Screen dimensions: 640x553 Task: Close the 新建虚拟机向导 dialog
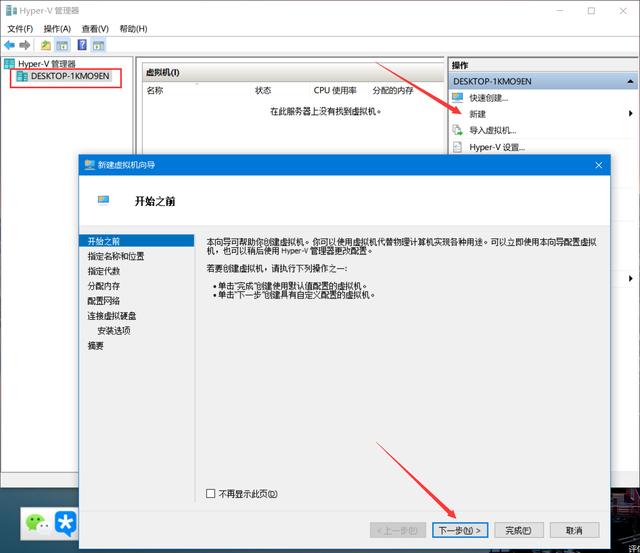coord(599,165)
